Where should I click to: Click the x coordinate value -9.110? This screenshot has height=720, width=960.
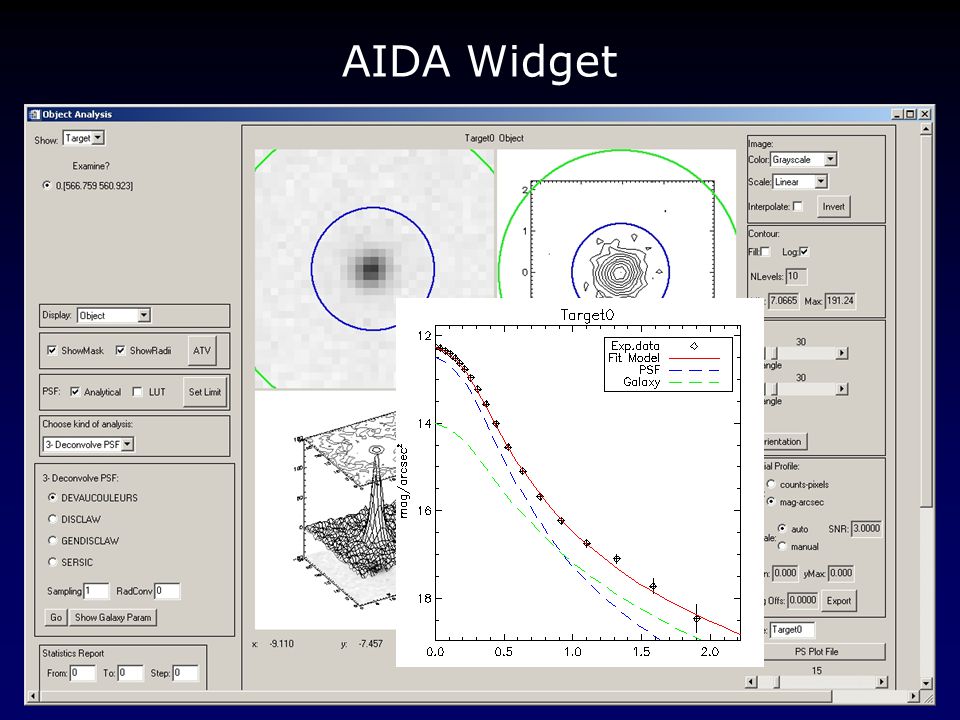pos(282,643)
